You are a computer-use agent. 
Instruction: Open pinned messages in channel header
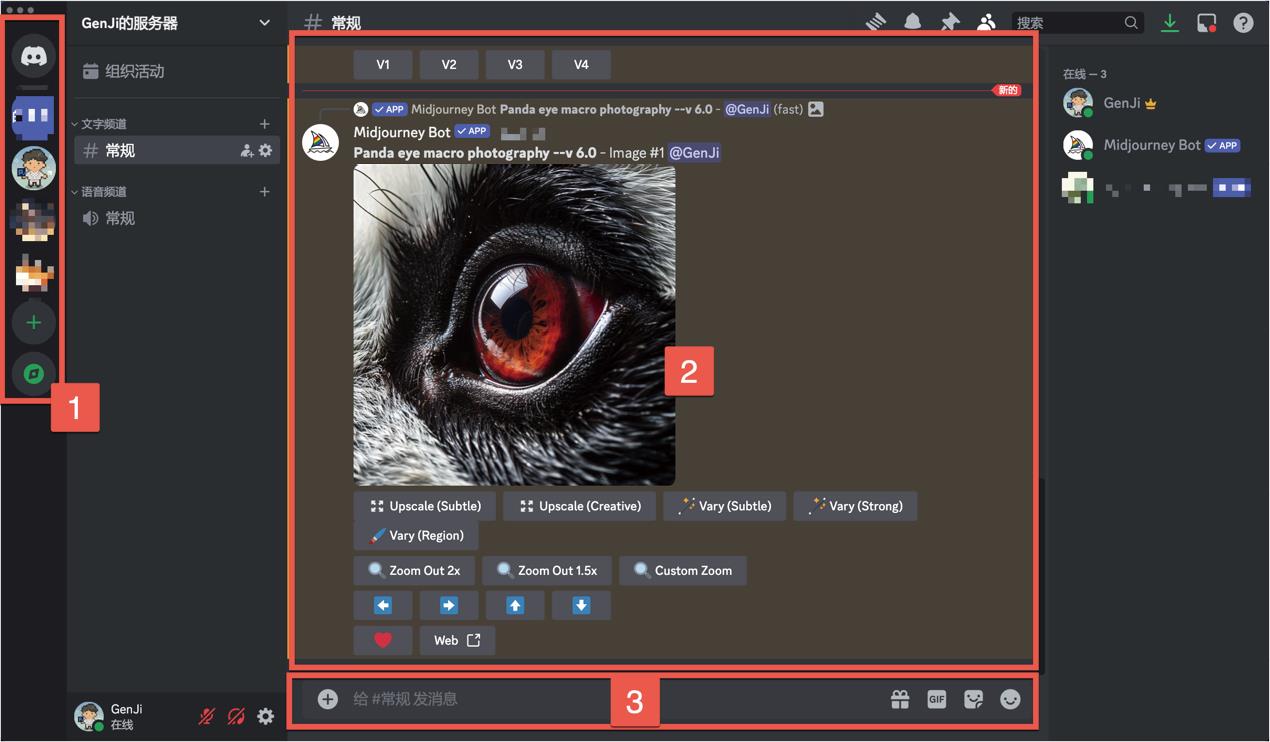(949, 22)
